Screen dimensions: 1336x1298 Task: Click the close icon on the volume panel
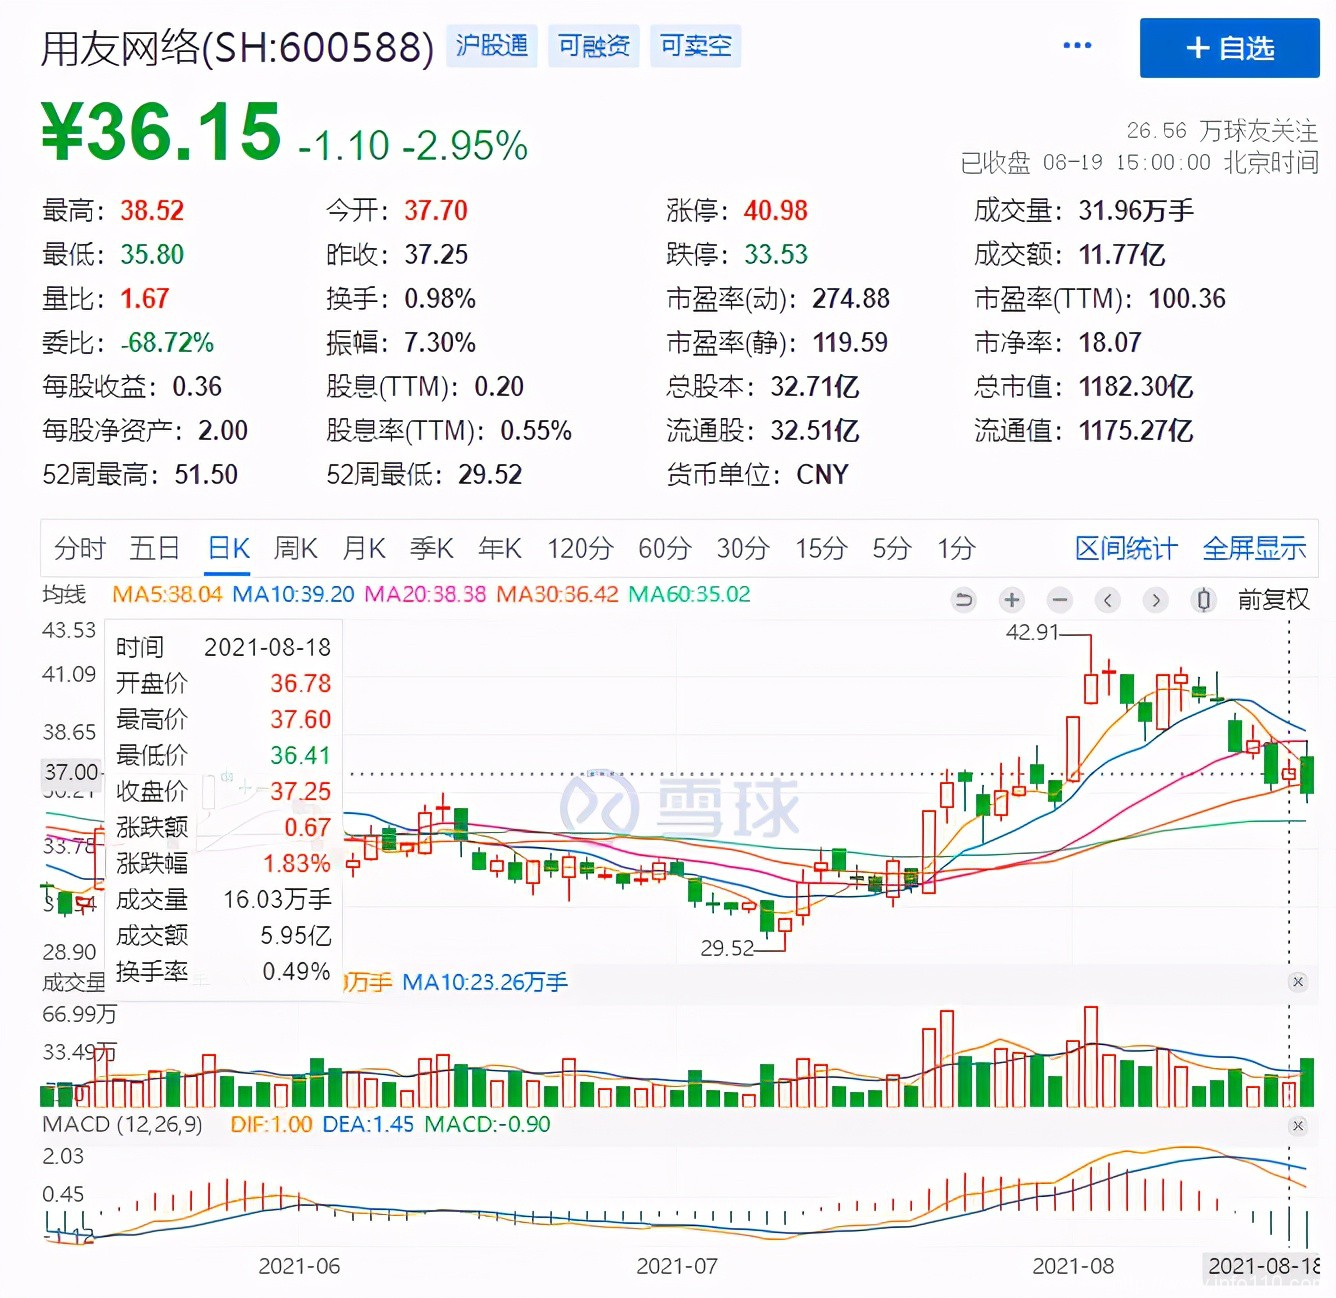coord(1299,982)
